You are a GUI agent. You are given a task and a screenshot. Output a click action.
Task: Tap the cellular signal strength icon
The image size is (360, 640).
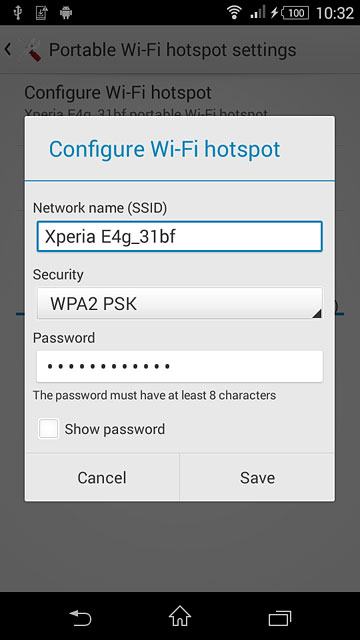pos(258,12)
